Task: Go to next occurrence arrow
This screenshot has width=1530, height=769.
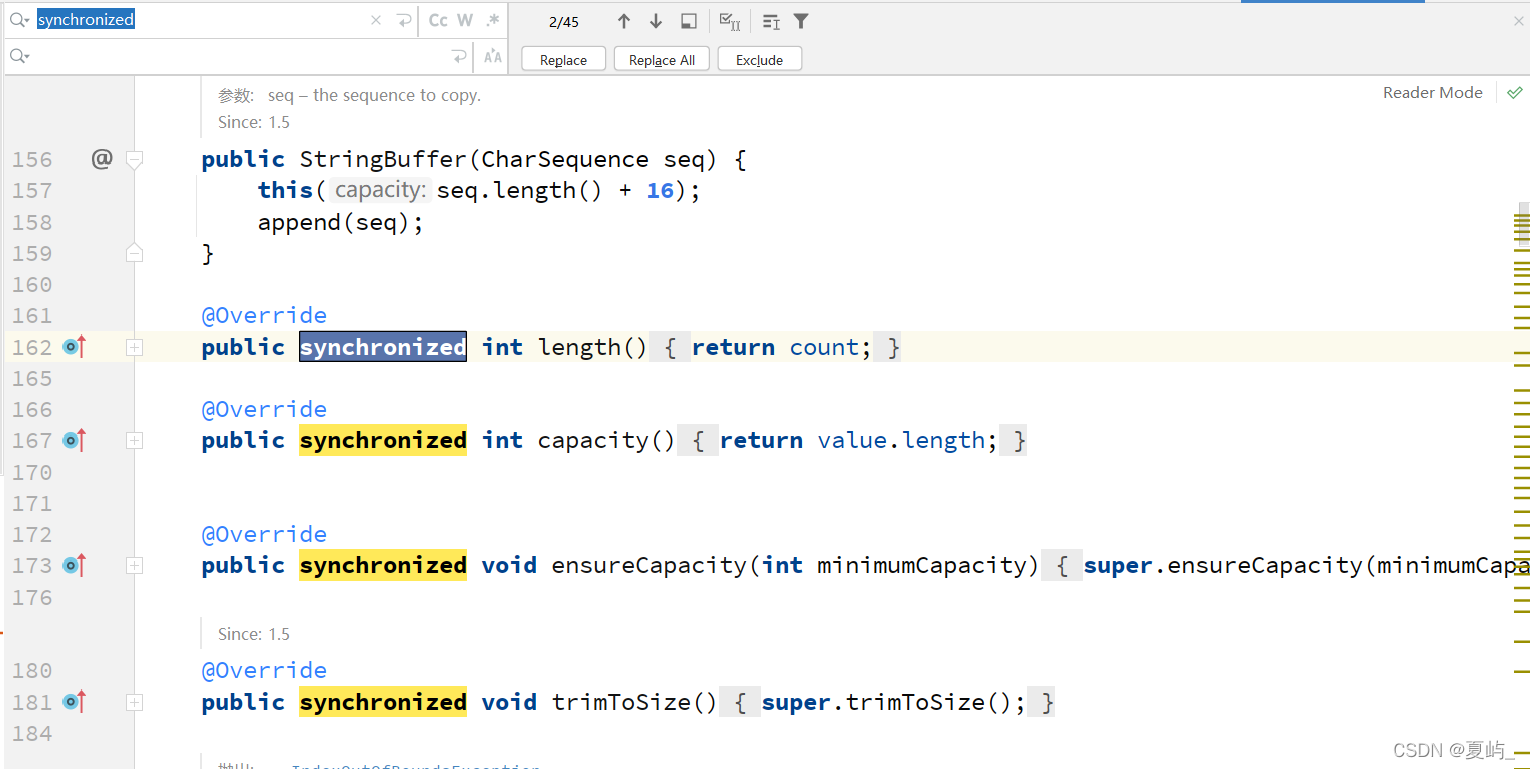Action: point(656,21)
